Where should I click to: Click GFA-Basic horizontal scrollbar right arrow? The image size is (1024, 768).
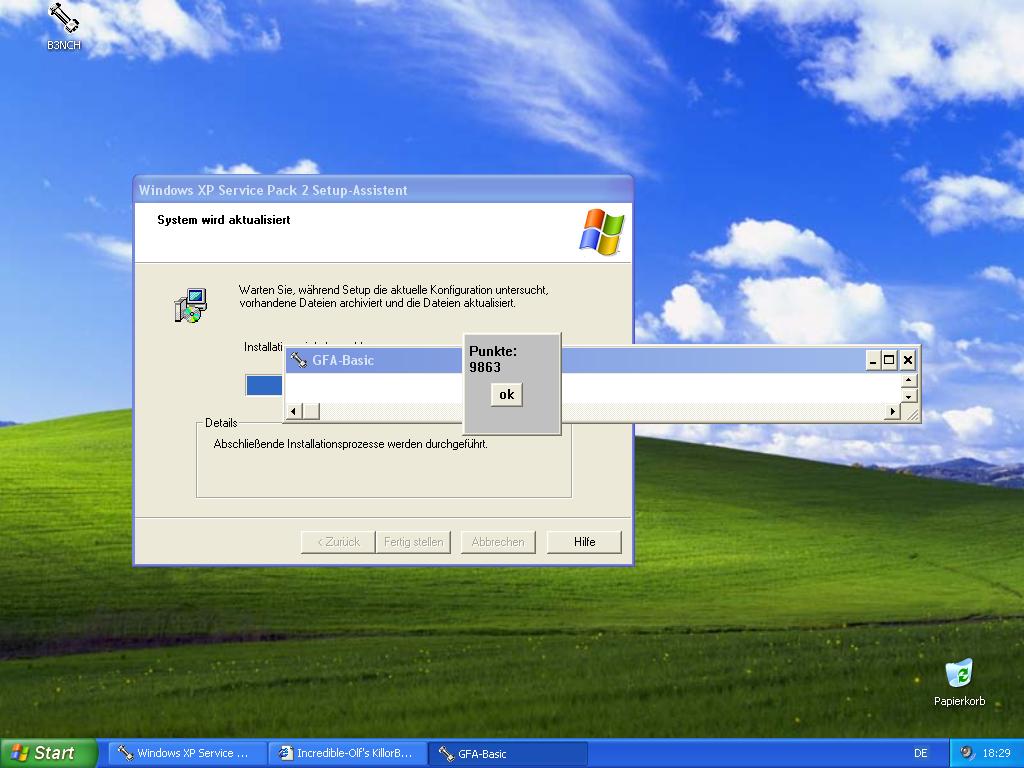click(893, 411)
